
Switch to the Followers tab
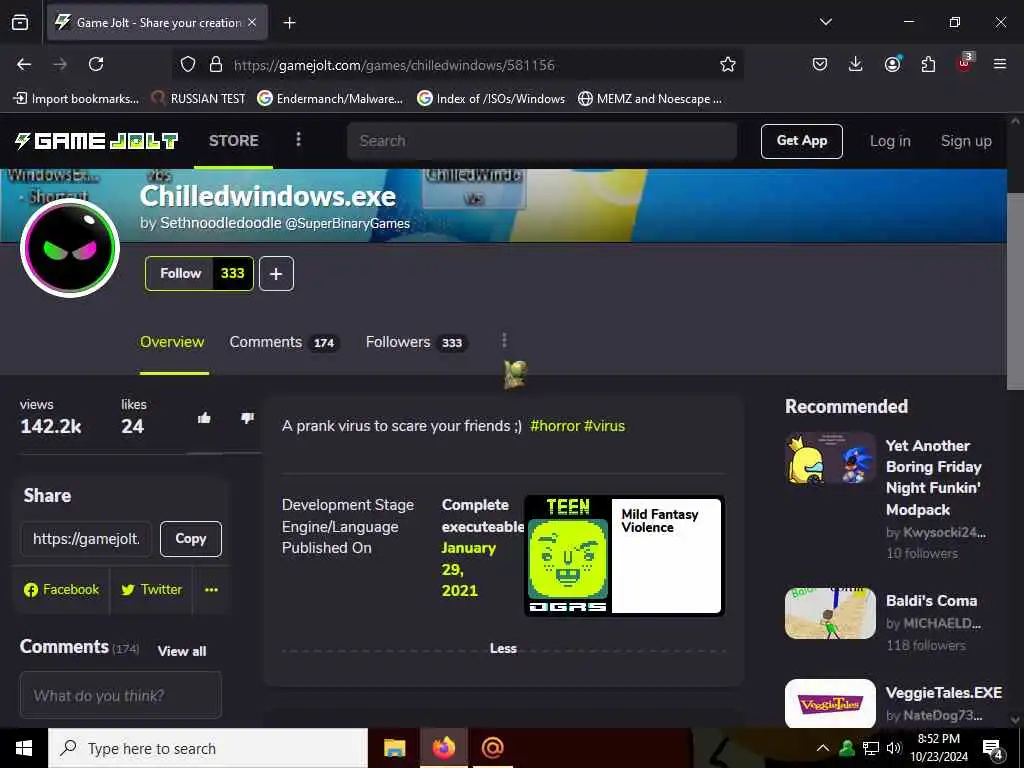(416, 342)
